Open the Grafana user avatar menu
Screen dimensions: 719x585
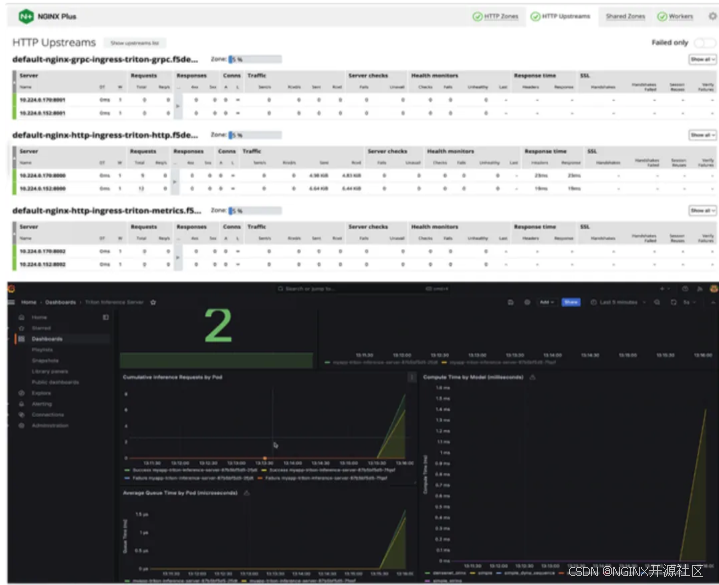tap(713, 288)
